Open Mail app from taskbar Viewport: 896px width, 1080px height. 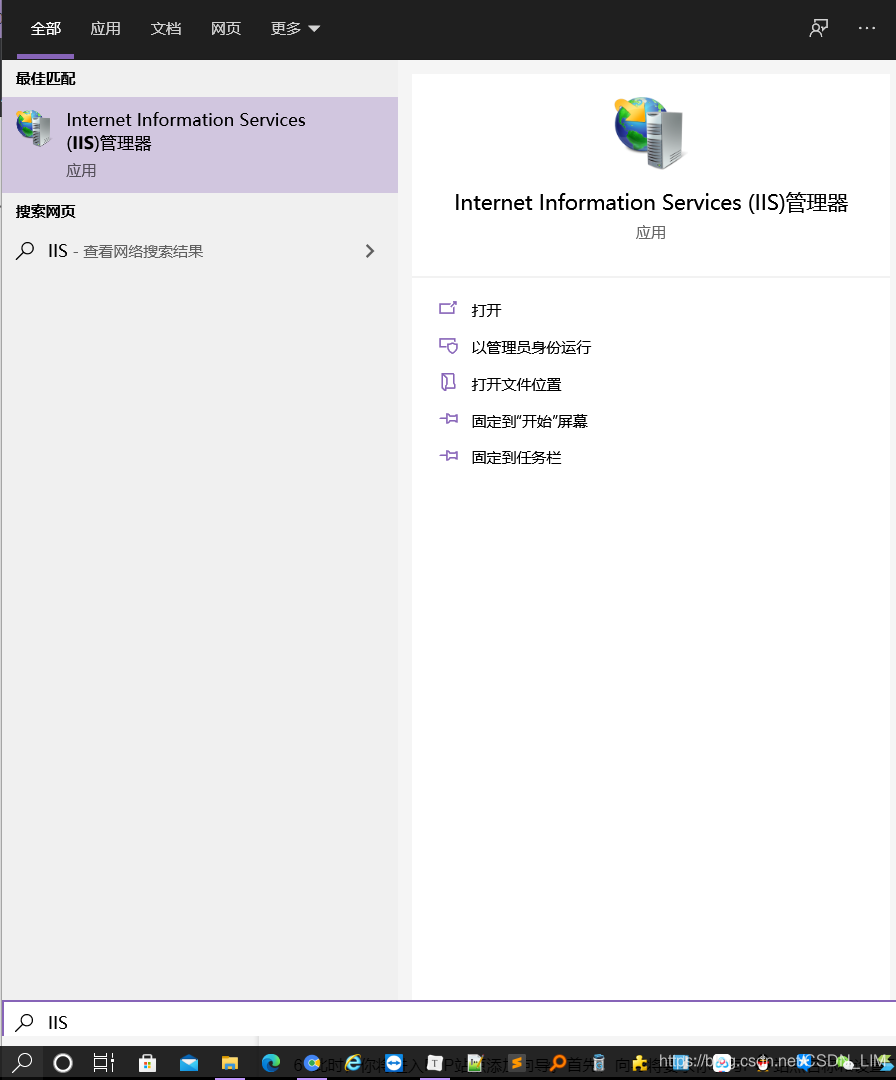(189, 1063)
